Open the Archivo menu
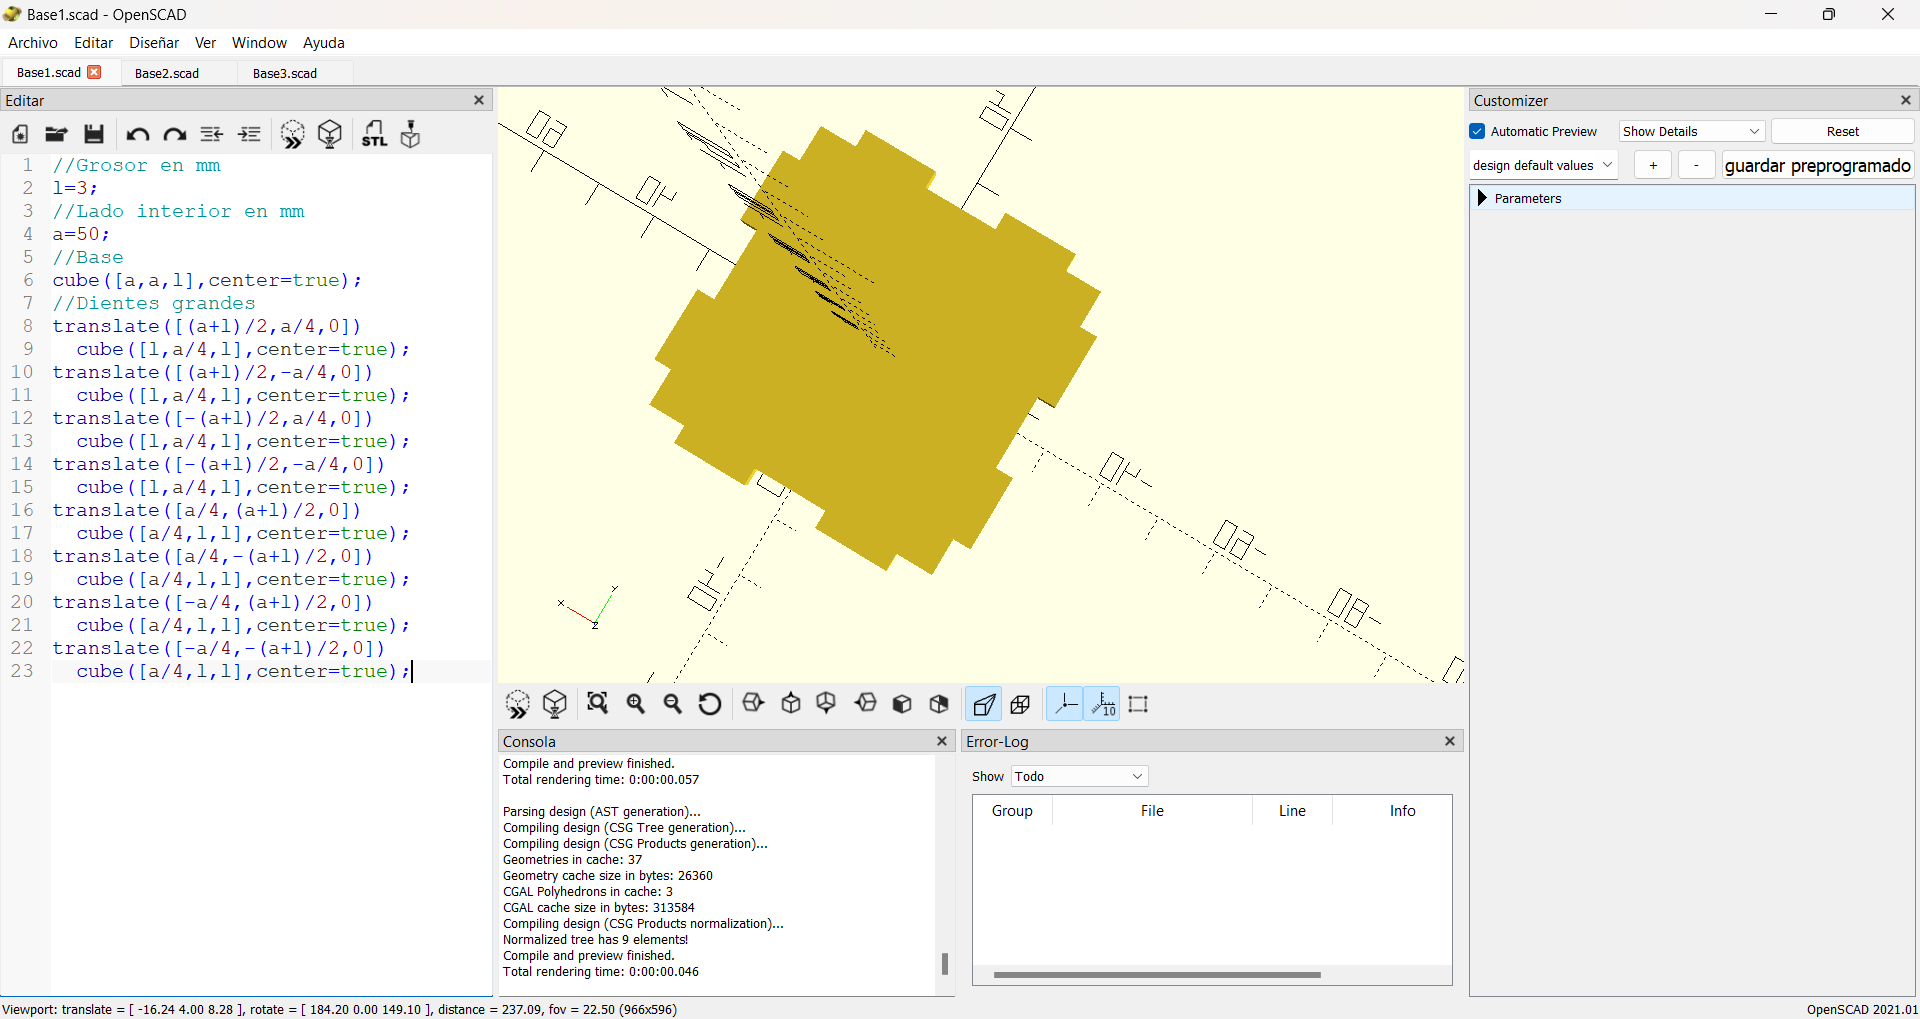Viewport: 1920px width, 1019px height. tap(33, 43)
